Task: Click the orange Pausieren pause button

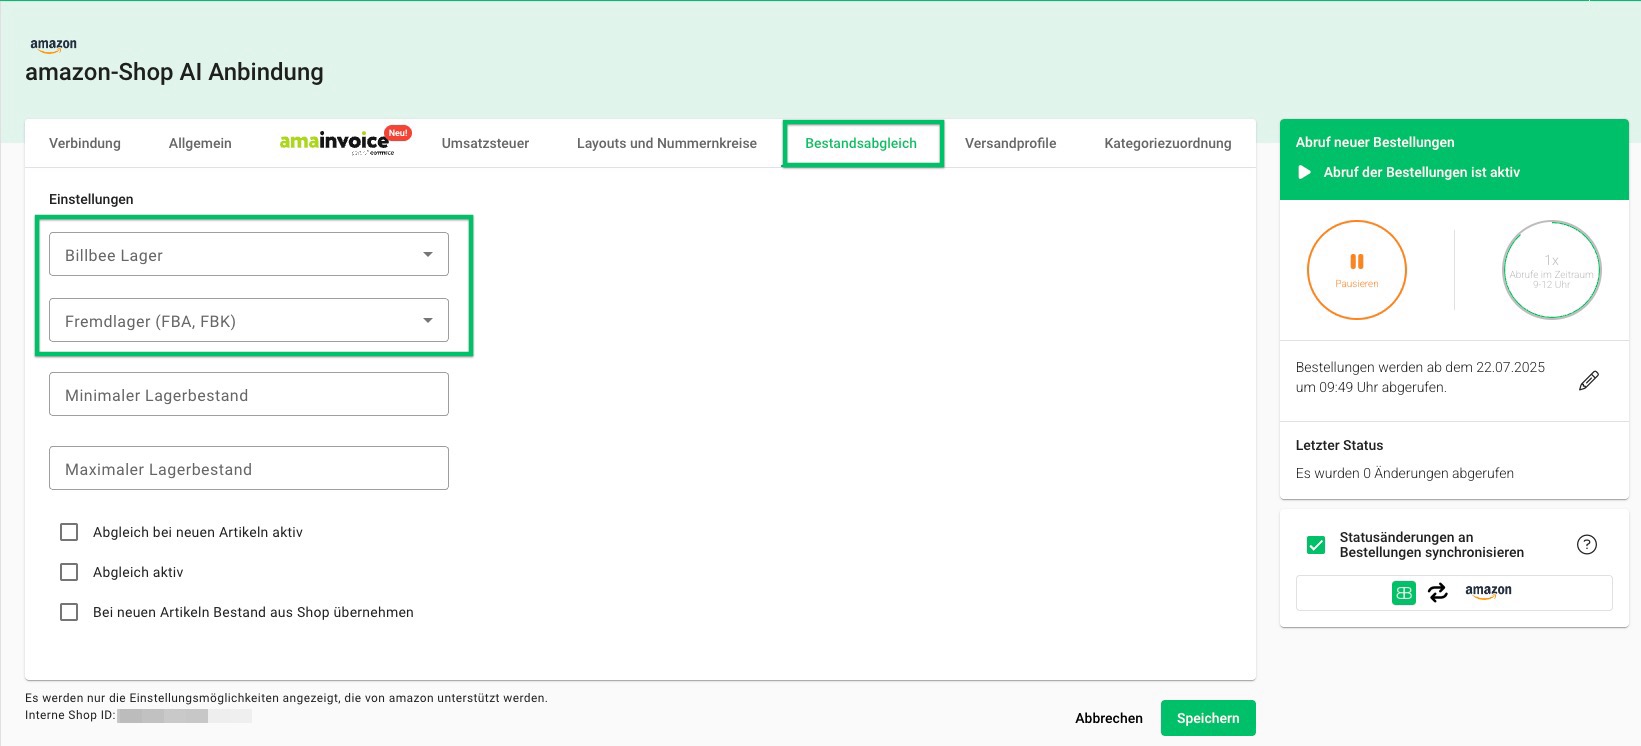Action: [1356, 270]
